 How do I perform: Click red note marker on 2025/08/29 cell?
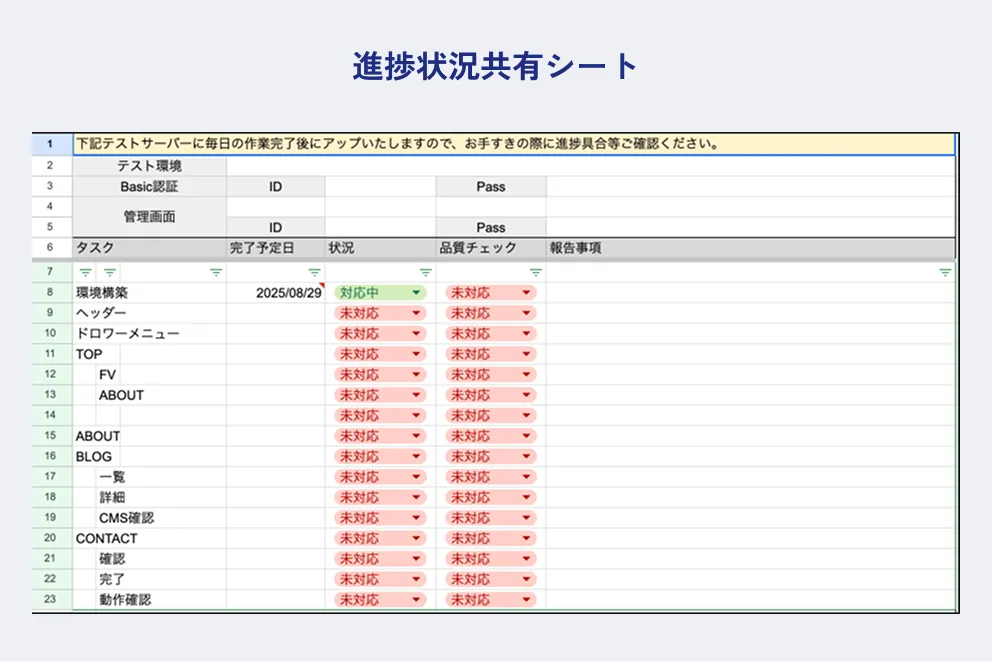point(322,286)
